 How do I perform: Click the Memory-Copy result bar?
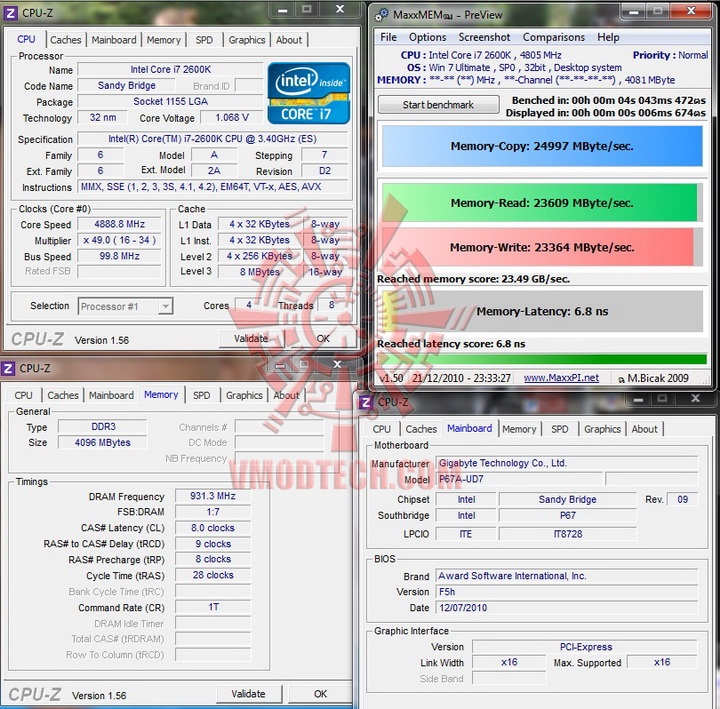pos(542,146)
